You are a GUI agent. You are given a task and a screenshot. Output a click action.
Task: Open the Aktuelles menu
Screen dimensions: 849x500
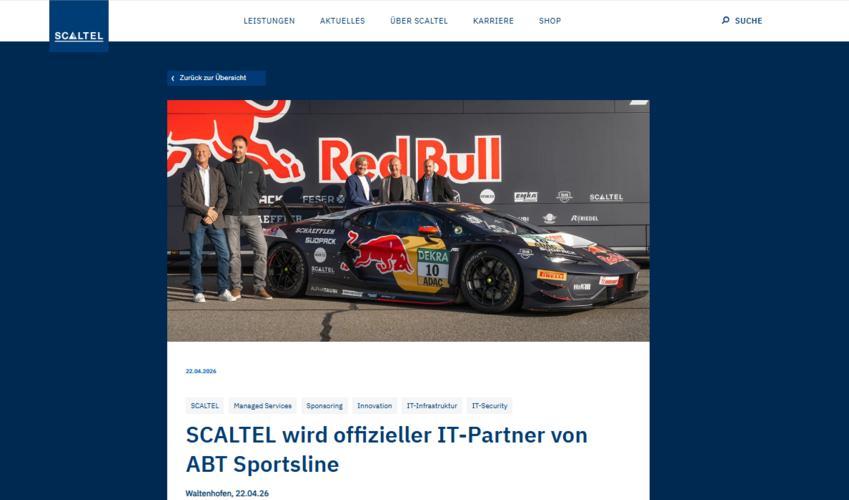[x=342, y=21]
